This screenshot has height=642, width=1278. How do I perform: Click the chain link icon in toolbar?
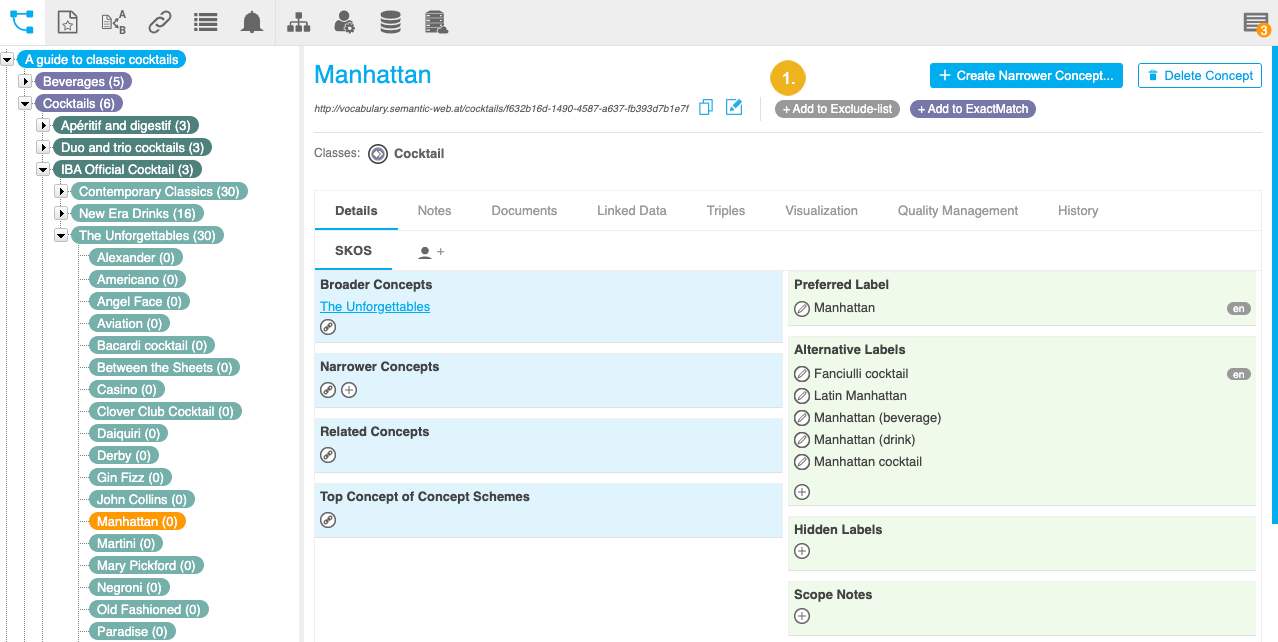pos(159,22)
